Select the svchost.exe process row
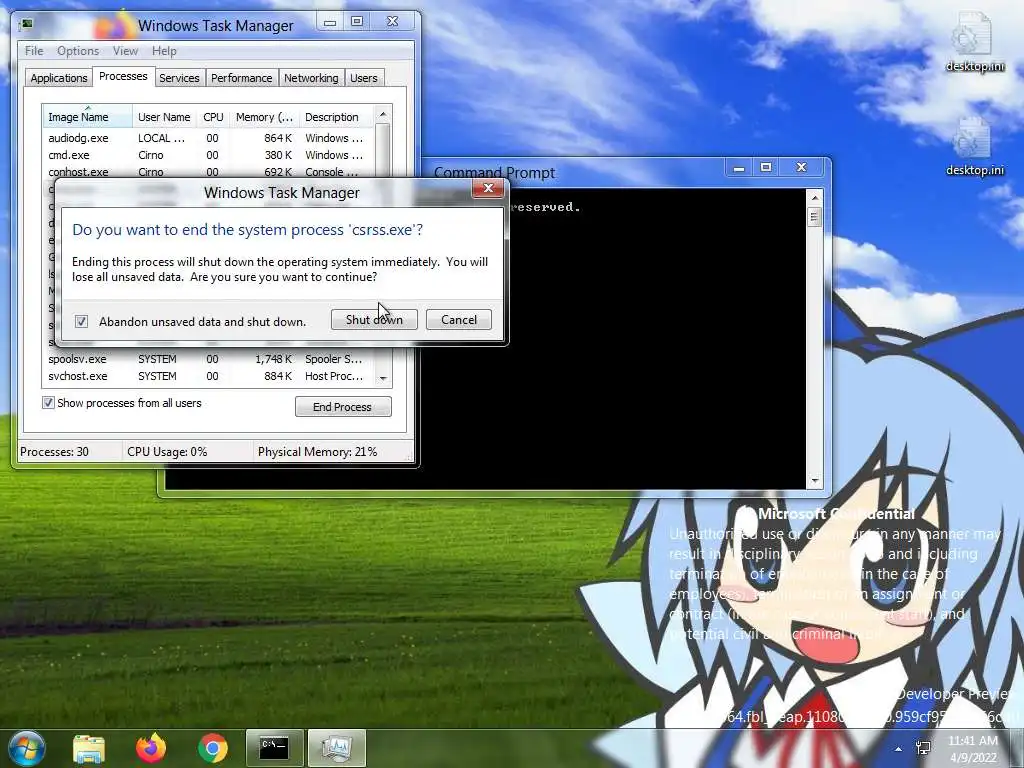Image resolution: width=1024 pixels, height=768 pixels. pyautogui.click(x=209, y=376)
